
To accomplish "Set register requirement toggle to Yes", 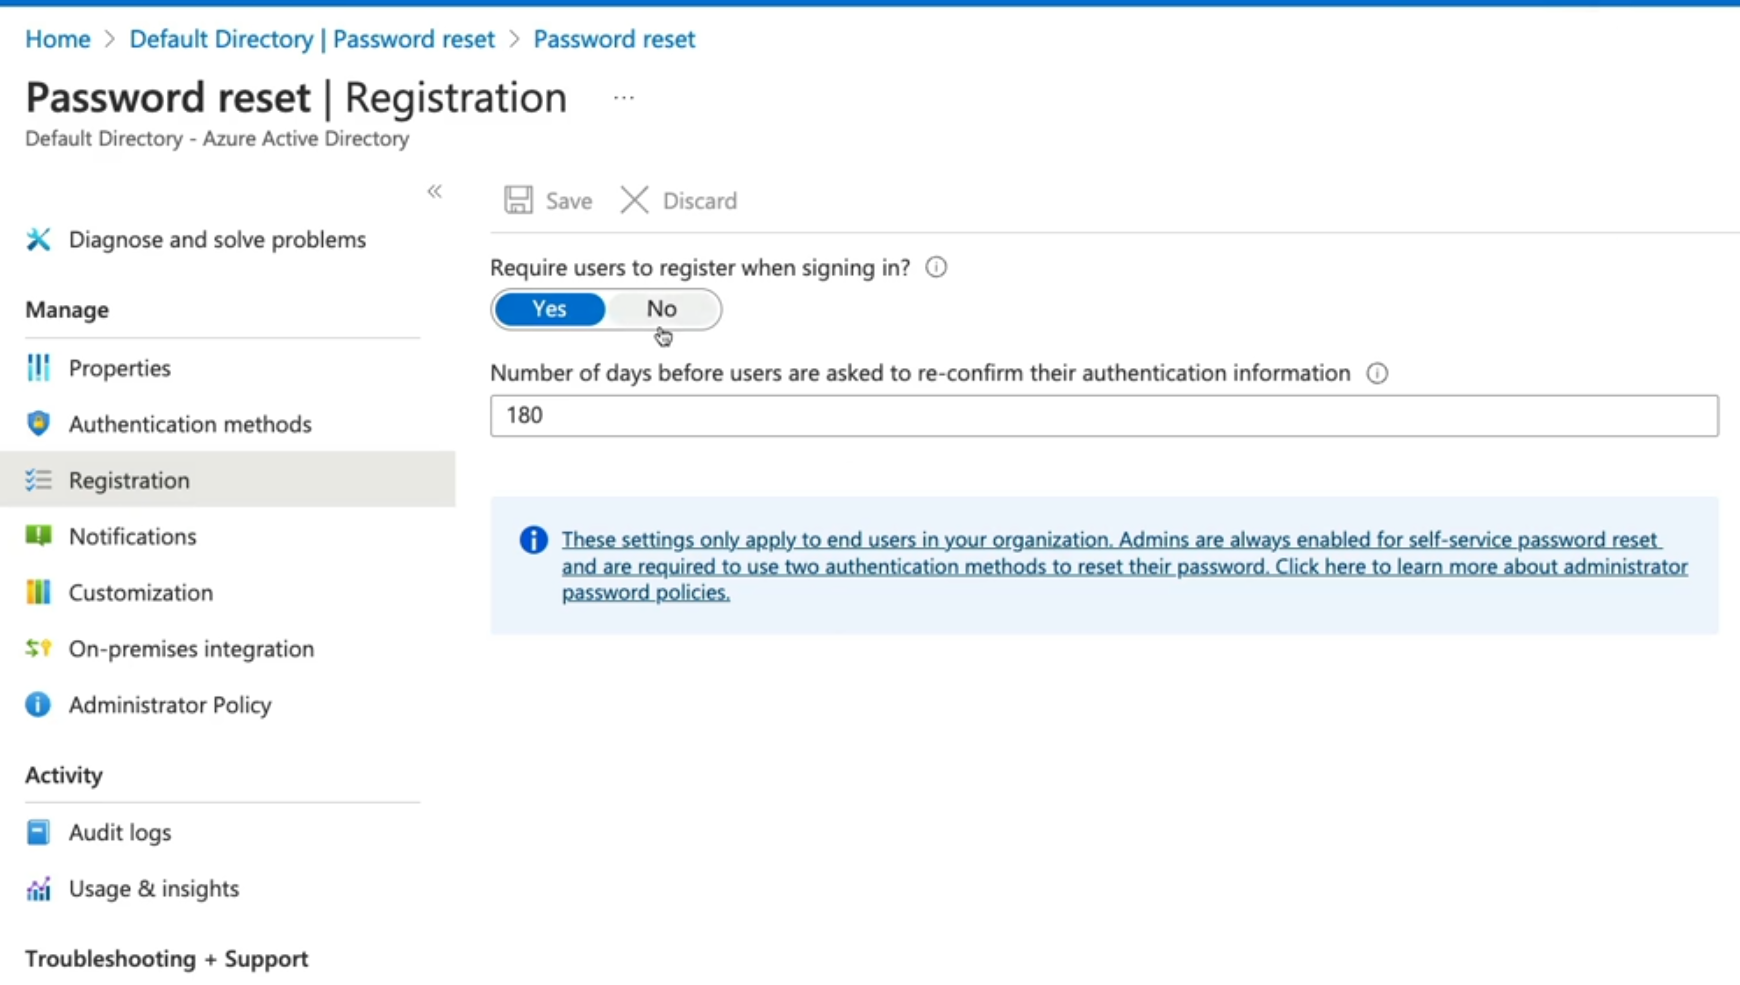I will [x=549, y=309].
